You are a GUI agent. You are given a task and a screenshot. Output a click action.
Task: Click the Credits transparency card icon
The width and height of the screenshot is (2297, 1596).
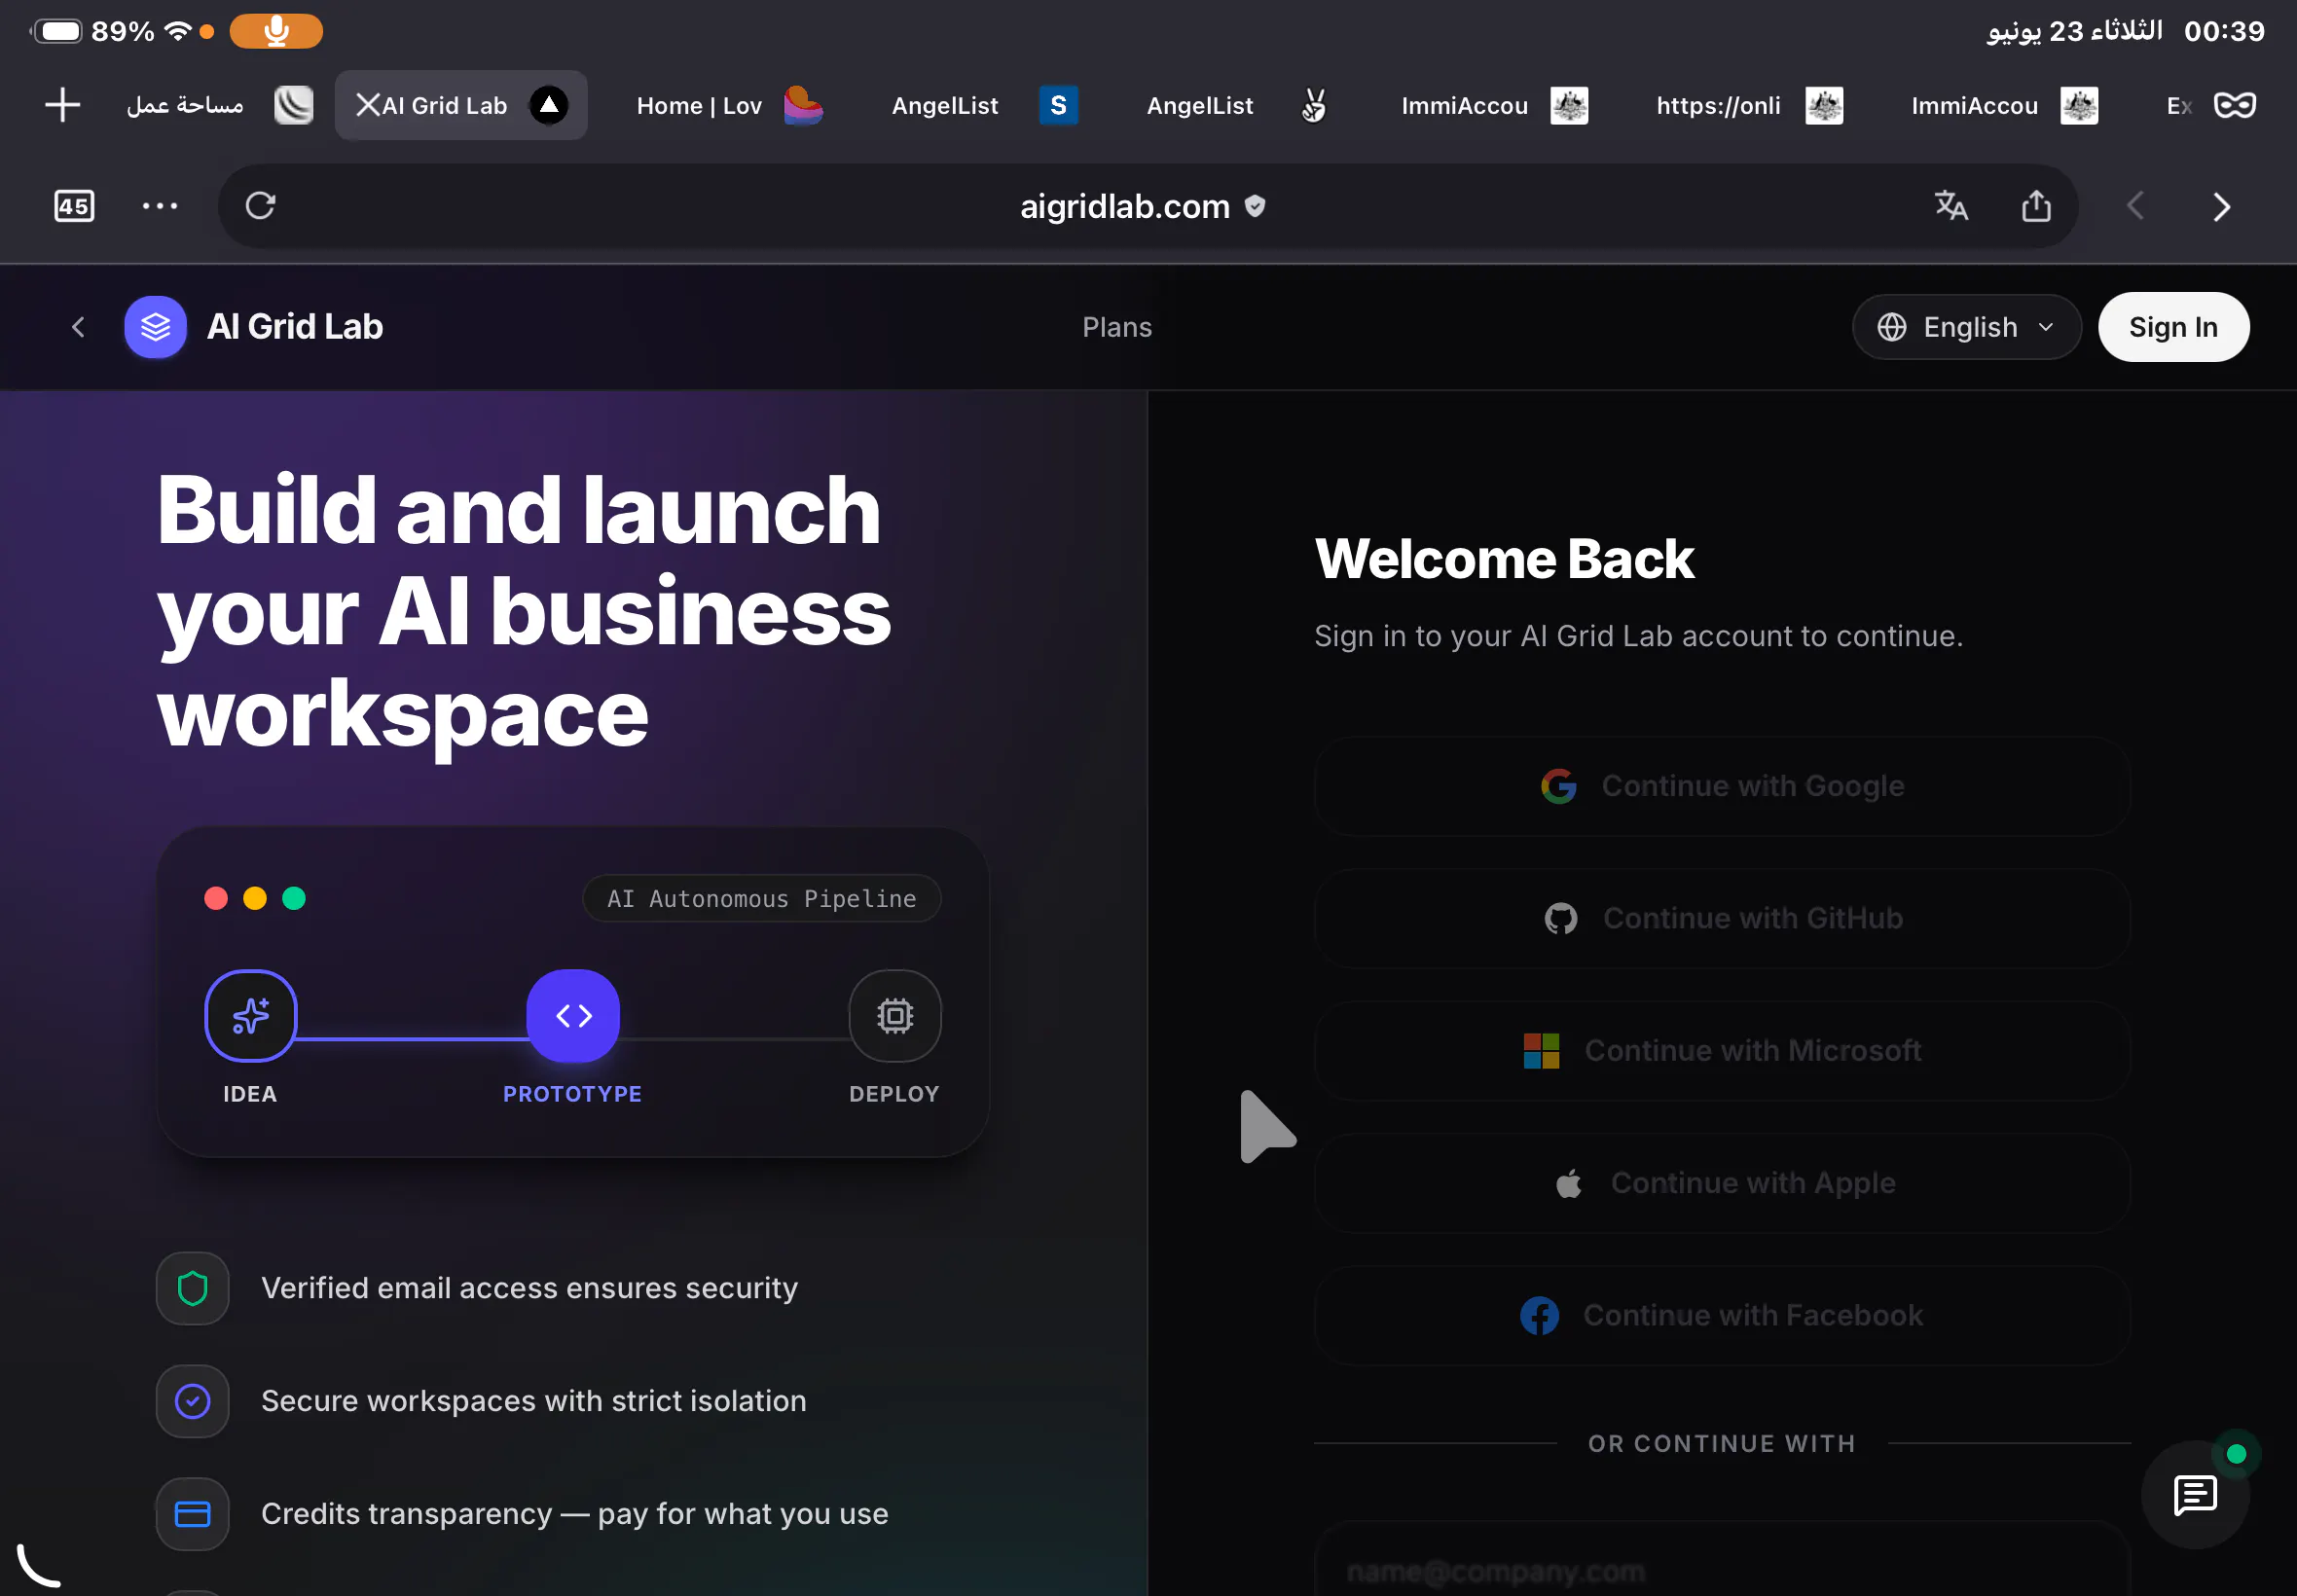(192, 1514)
